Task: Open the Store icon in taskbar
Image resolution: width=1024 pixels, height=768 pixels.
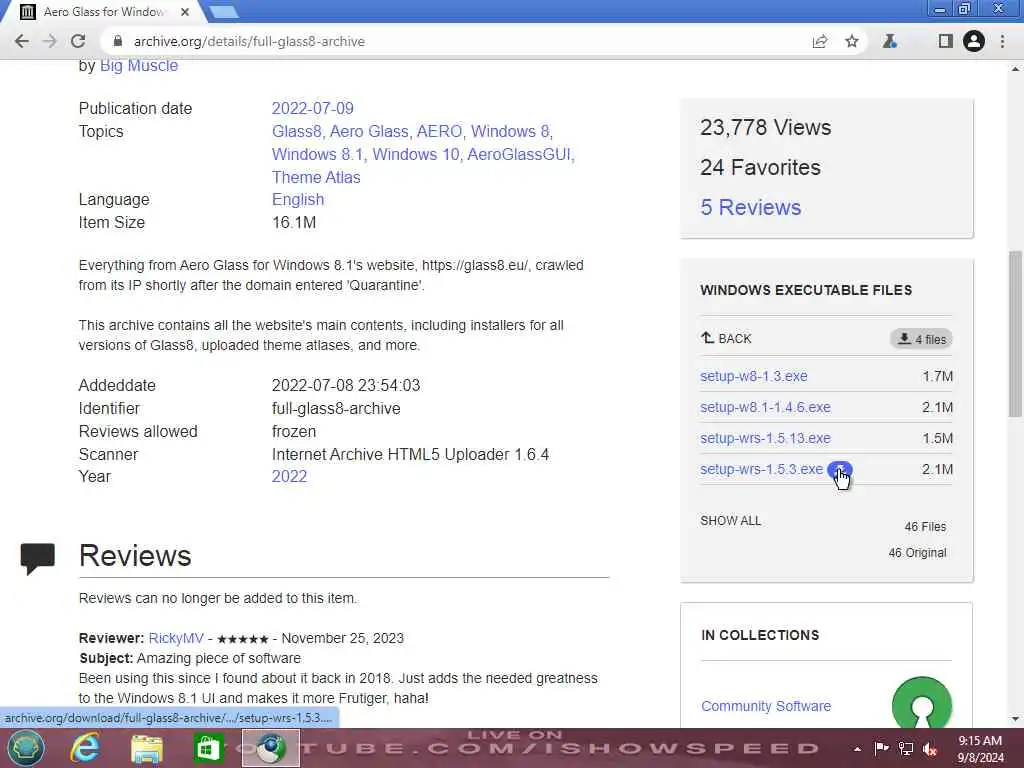Action: 208,748
